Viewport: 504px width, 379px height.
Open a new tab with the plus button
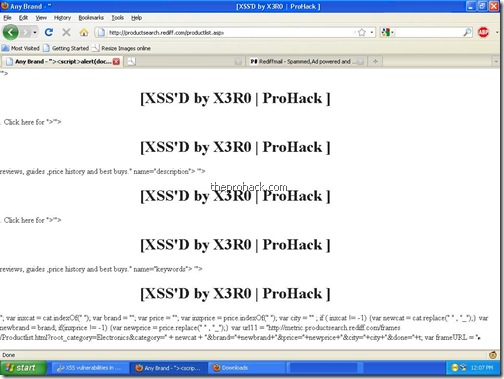coord(375,62)
